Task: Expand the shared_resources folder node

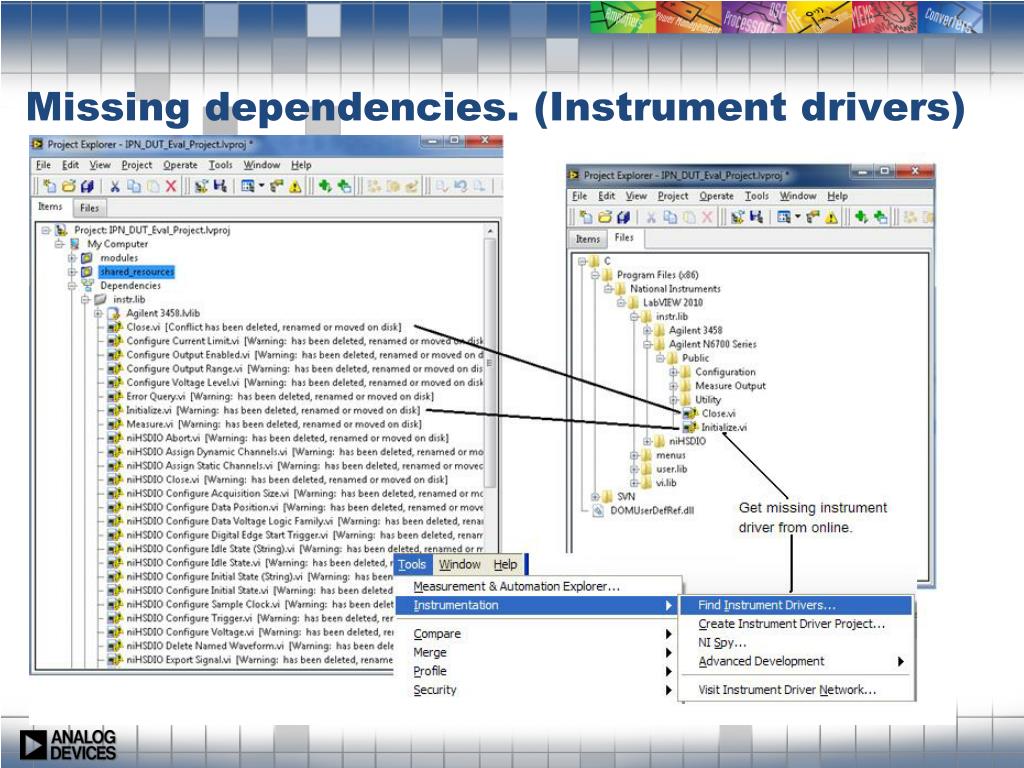Action: (72, 272)
